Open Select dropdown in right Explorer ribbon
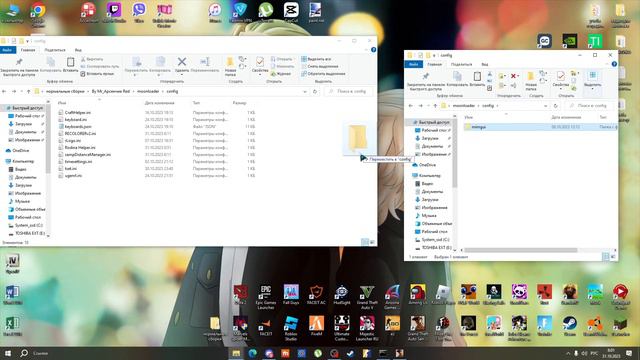640x360 pixels. coord(592,79)
